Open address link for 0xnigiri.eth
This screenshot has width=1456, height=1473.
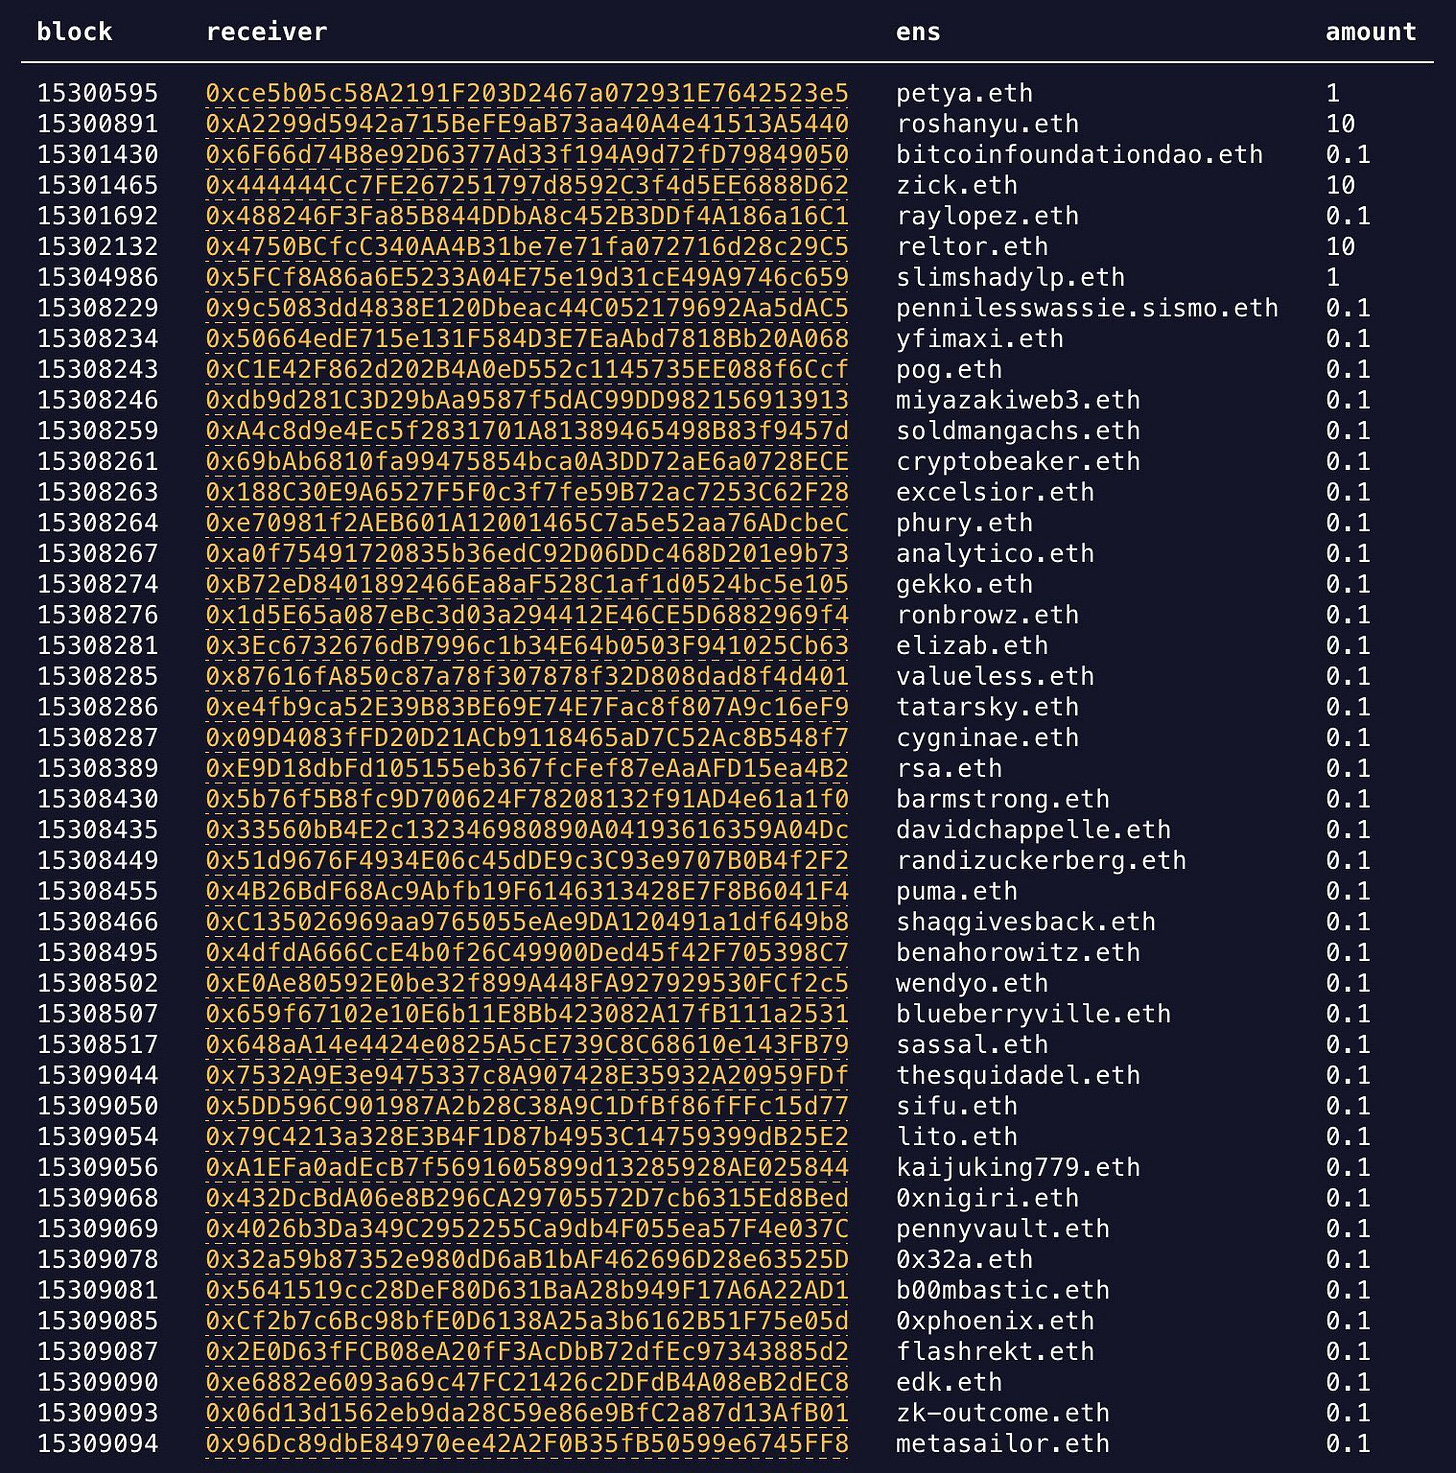tap(527, 1198)
